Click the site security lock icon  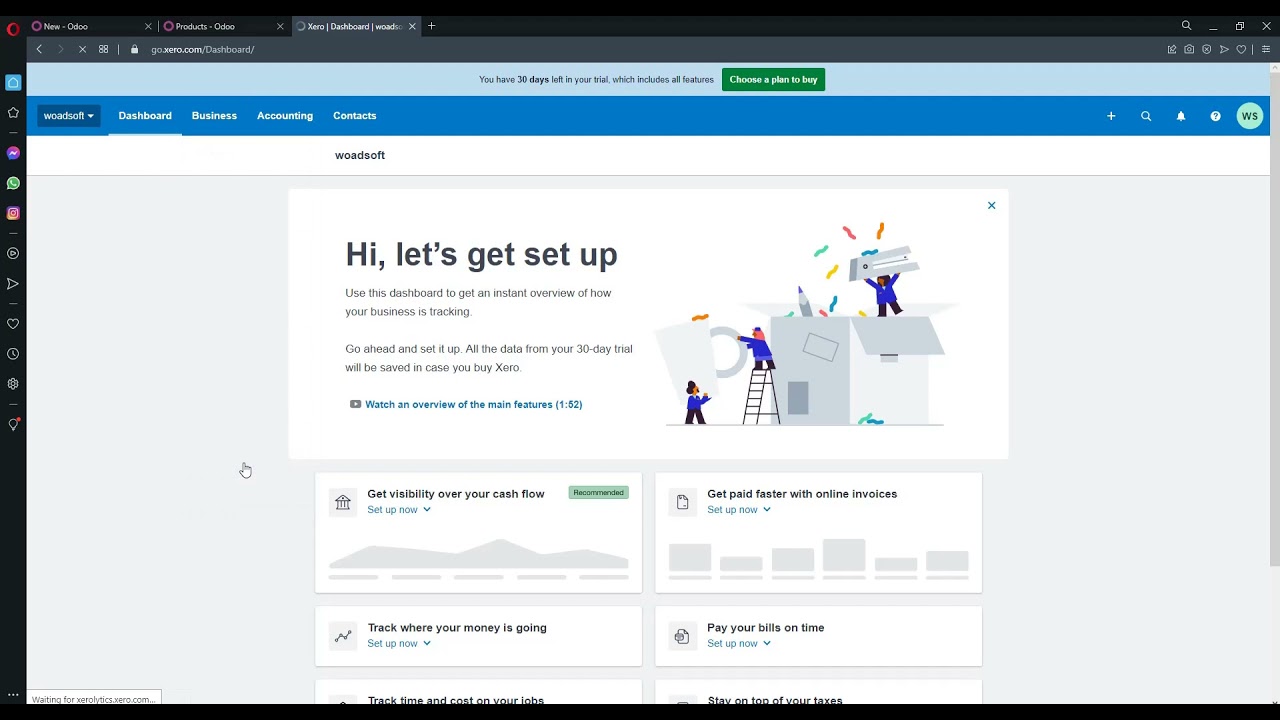coord(134,49)
